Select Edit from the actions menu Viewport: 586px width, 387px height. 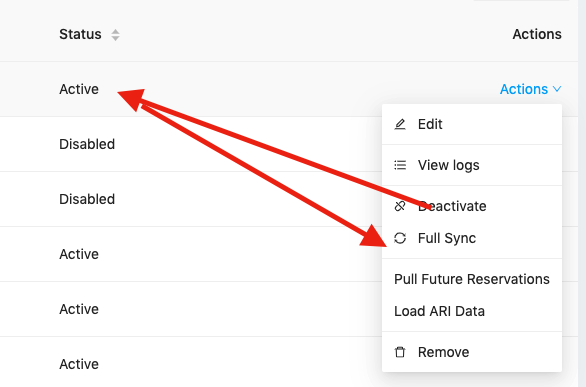pyautogui.click(x=472, y=124)
